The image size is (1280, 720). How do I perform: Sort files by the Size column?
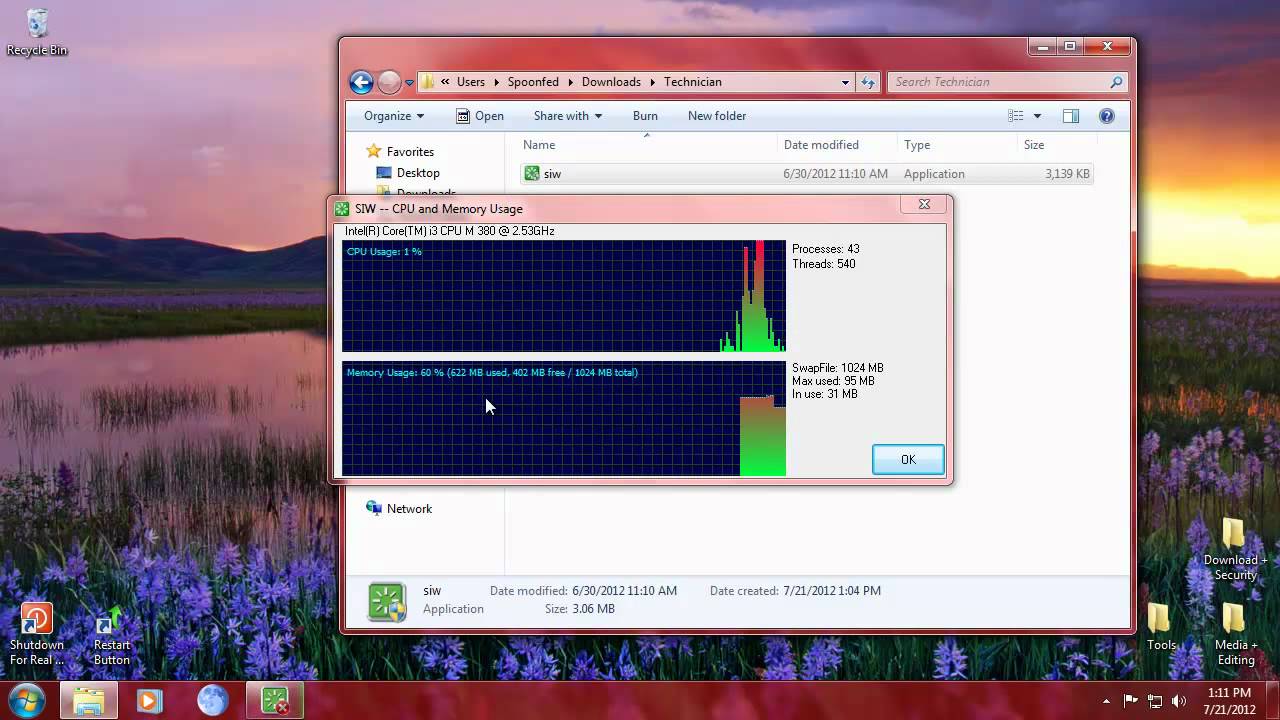(x=1056, y=145)
